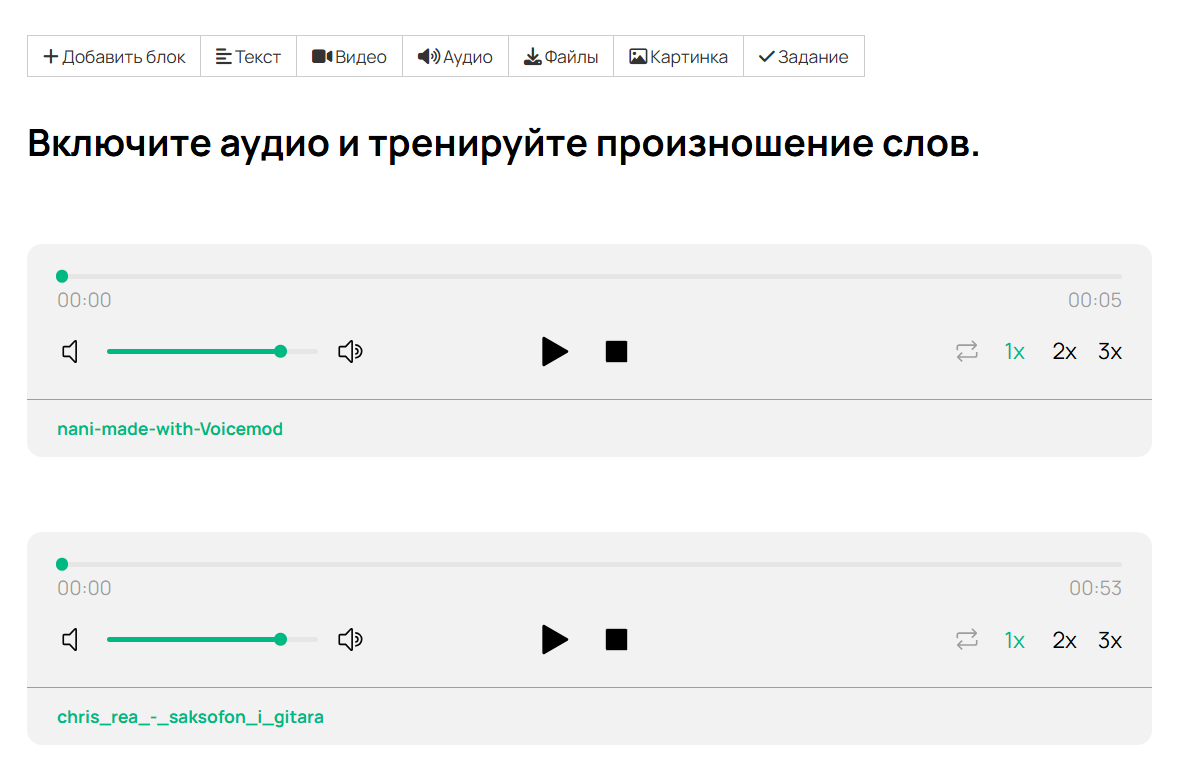Click the Добавить блок button
Image resolution: width=1180 pixels, height=767 pixels.
tap(114, 56)
